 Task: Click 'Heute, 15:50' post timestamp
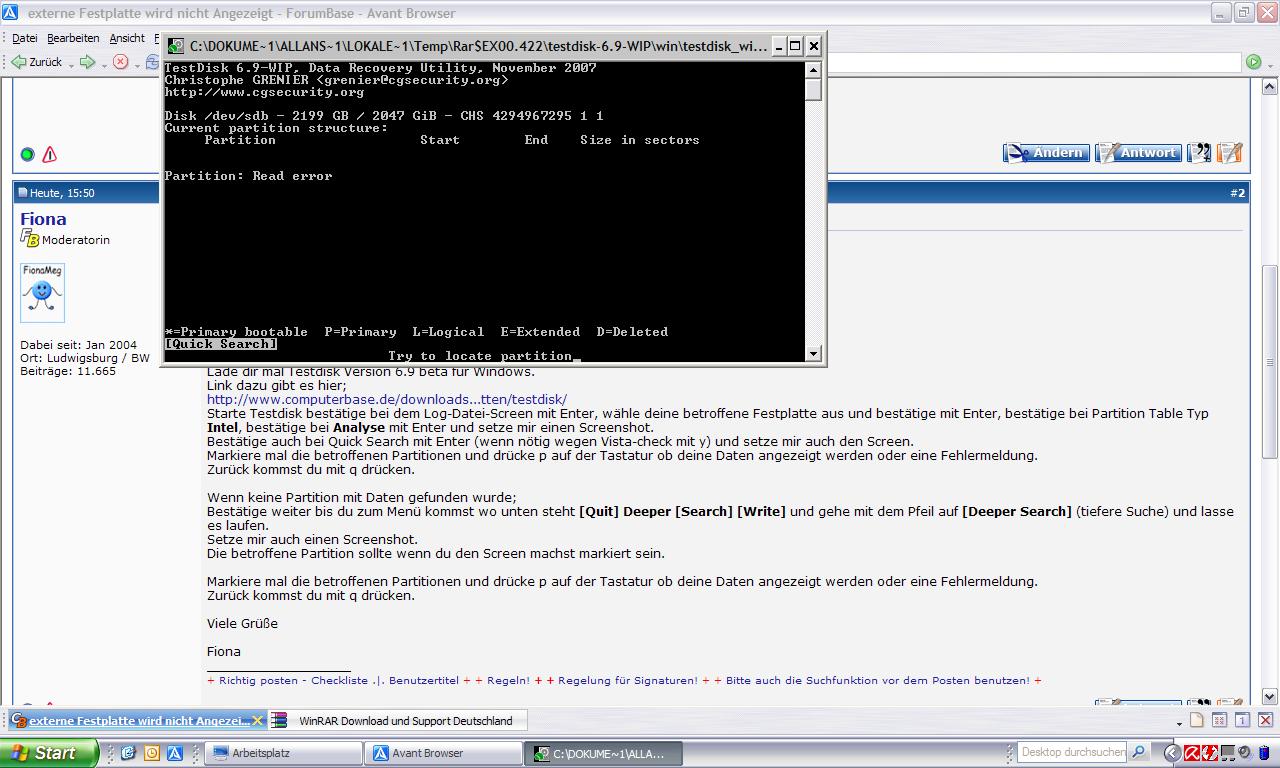click(62, 193)
